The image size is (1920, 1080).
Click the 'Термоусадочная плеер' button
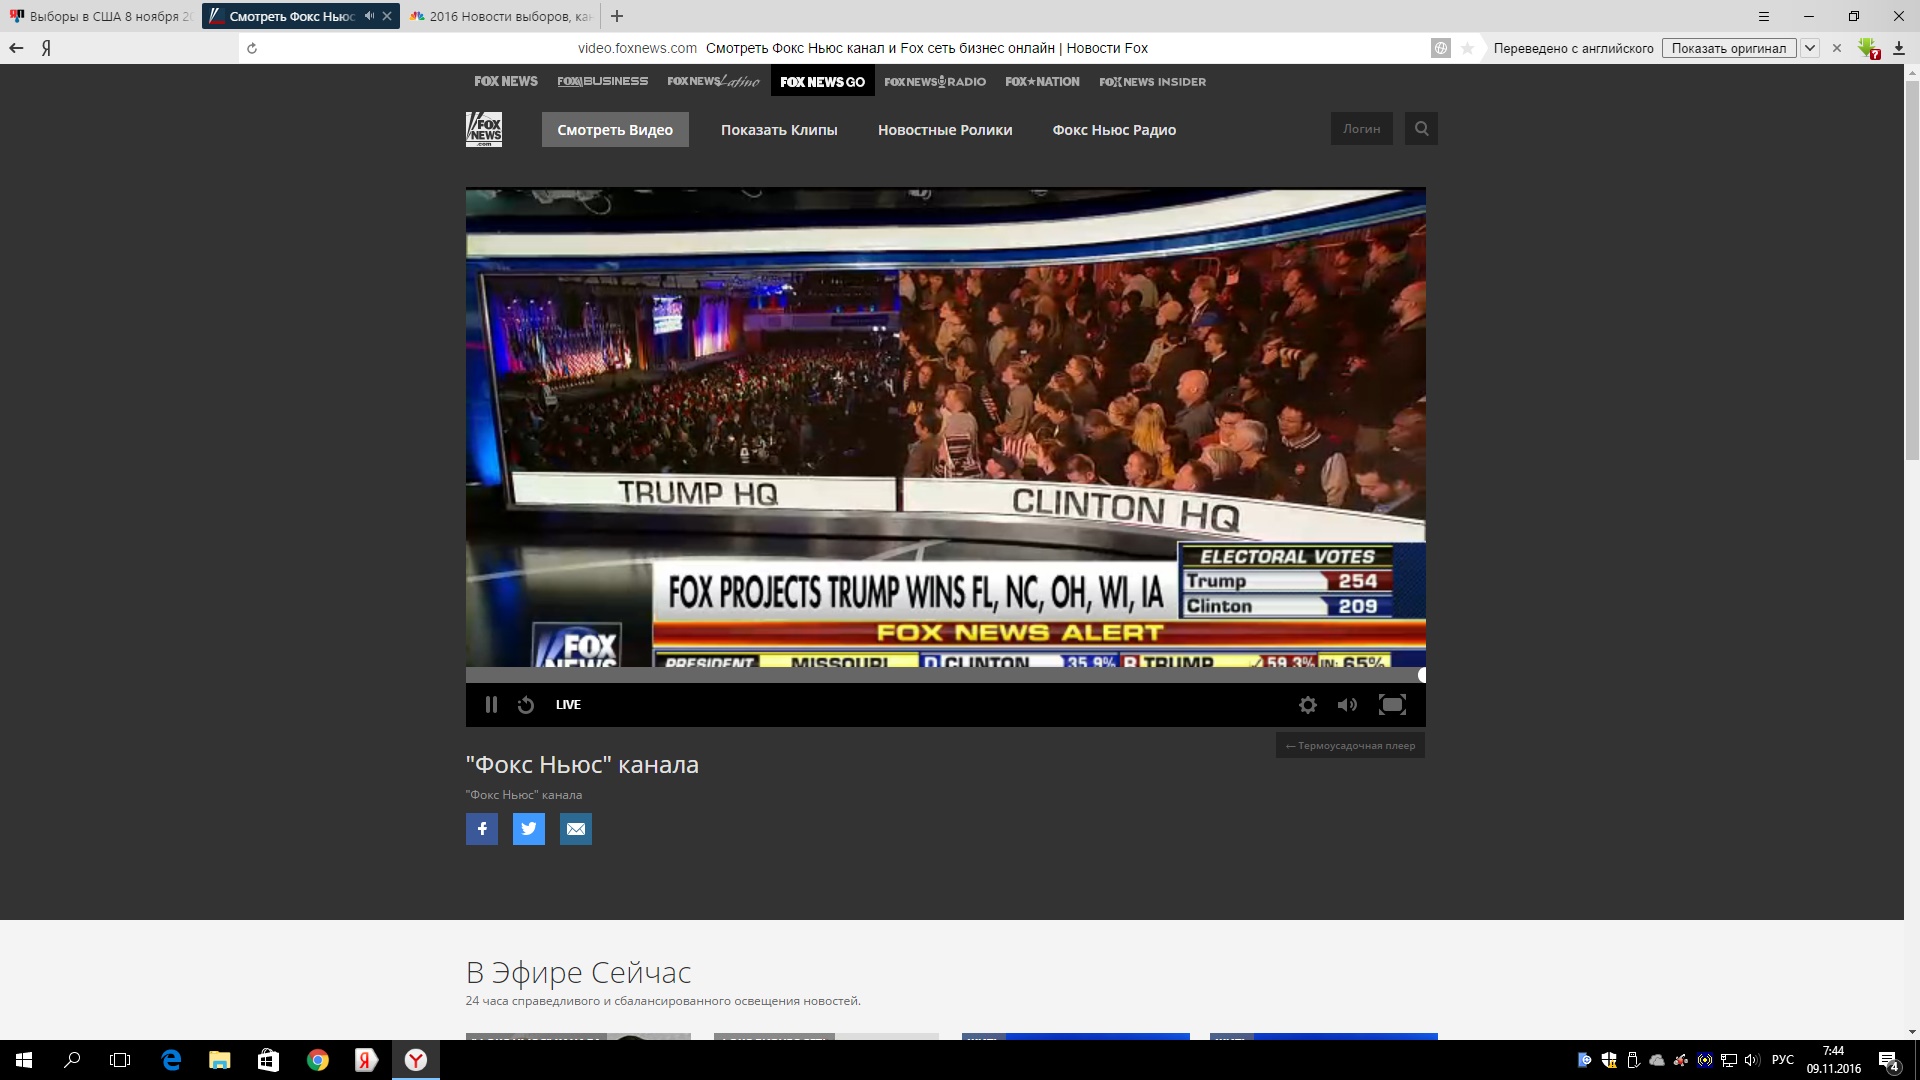1350,745
